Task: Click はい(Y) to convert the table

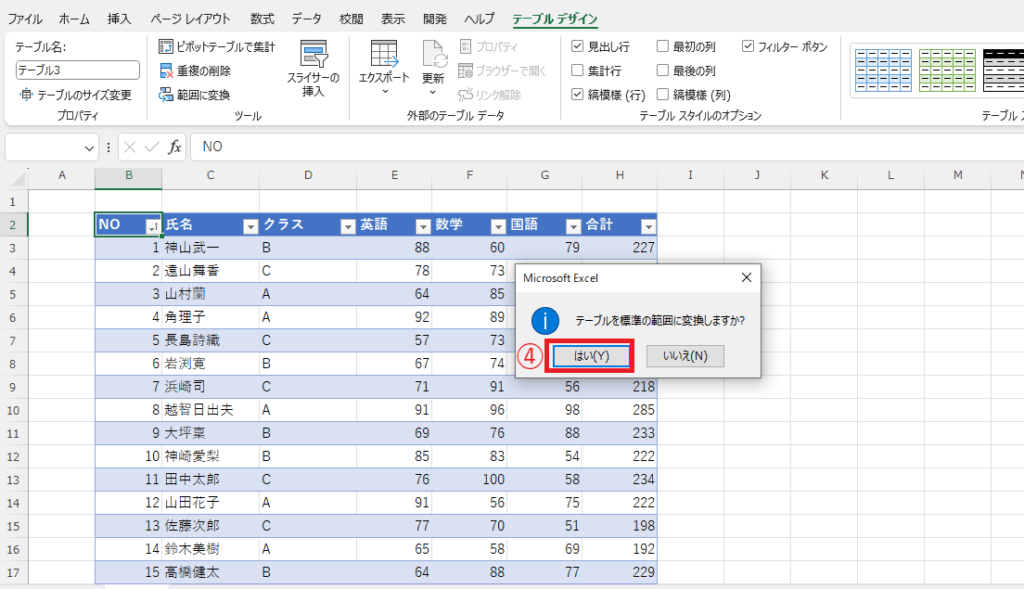Action: tap(591, 356)
